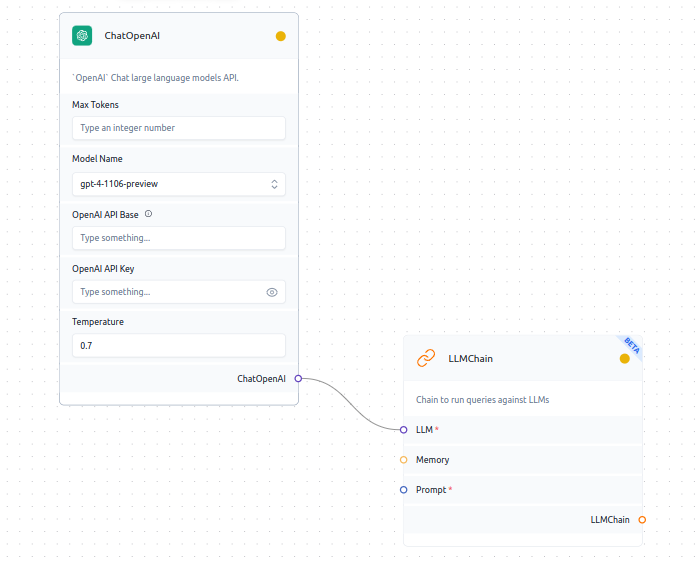Click the LLMChain yellow status dot
Viewport: 696px width, 563px height.
pos(625,358)
